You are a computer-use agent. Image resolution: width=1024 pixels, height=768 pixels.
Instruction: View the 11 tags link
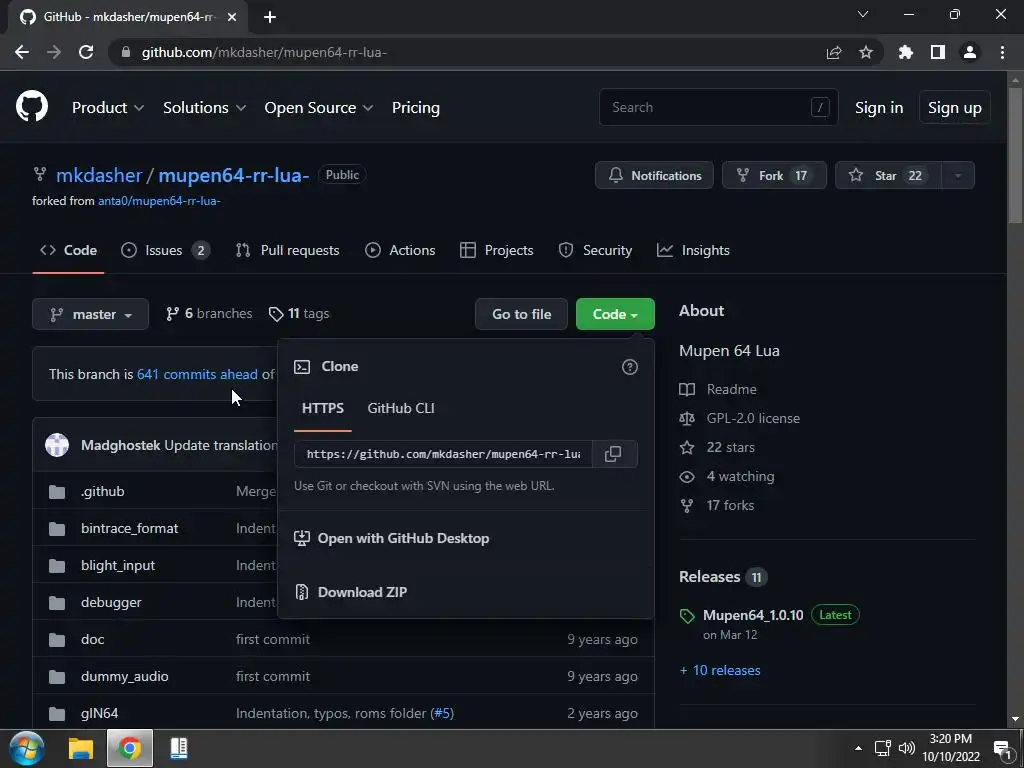point(299,314)
